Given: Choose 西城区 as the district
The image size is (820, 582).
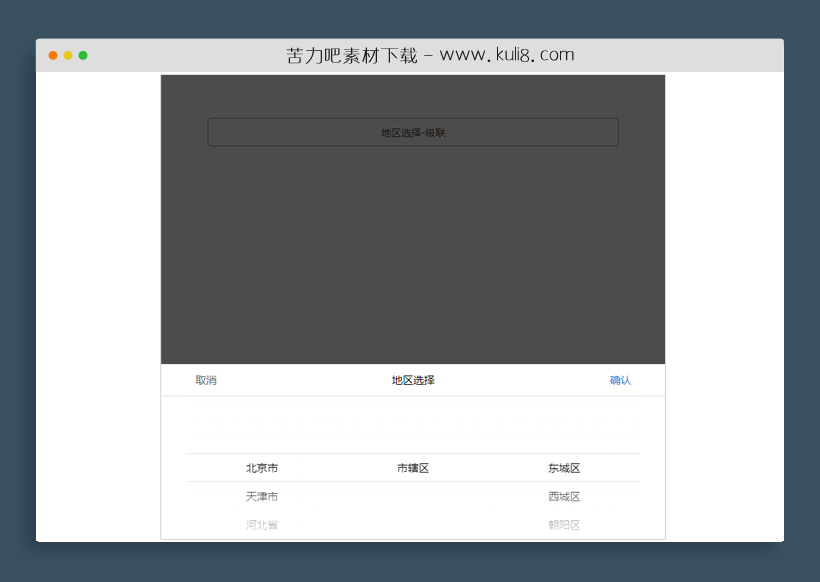Looking at the screenshot, I should pyautogui.click(x=563, y=495).
